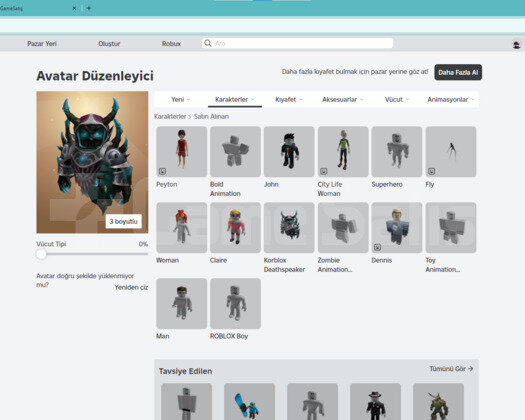Screen dimensions: 525x420
Task: Open the Aksesuarlar dropdown tab
Action: [x=343, y=99]
